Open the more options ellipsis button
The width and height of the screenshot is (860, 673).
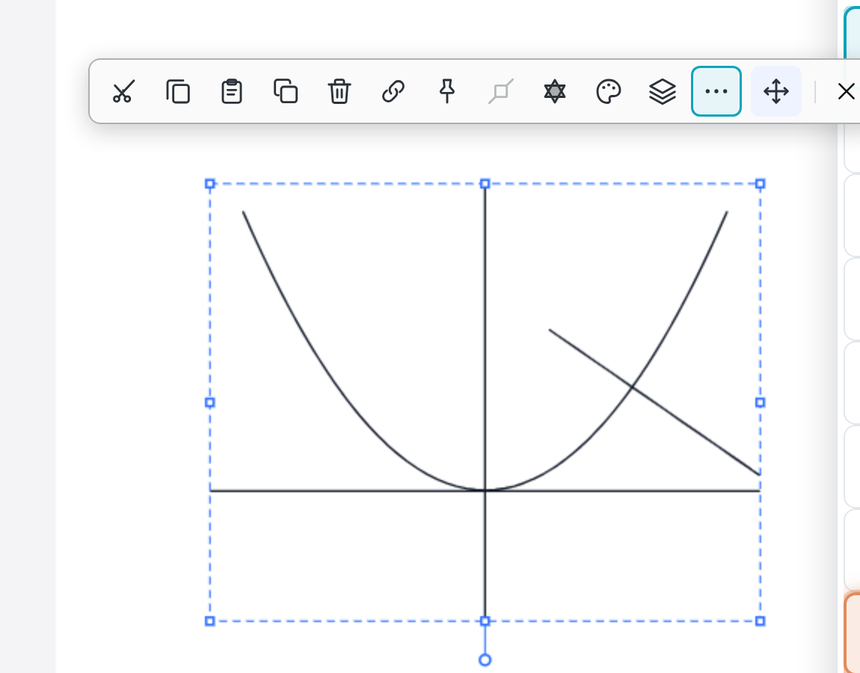click(716, 92)
